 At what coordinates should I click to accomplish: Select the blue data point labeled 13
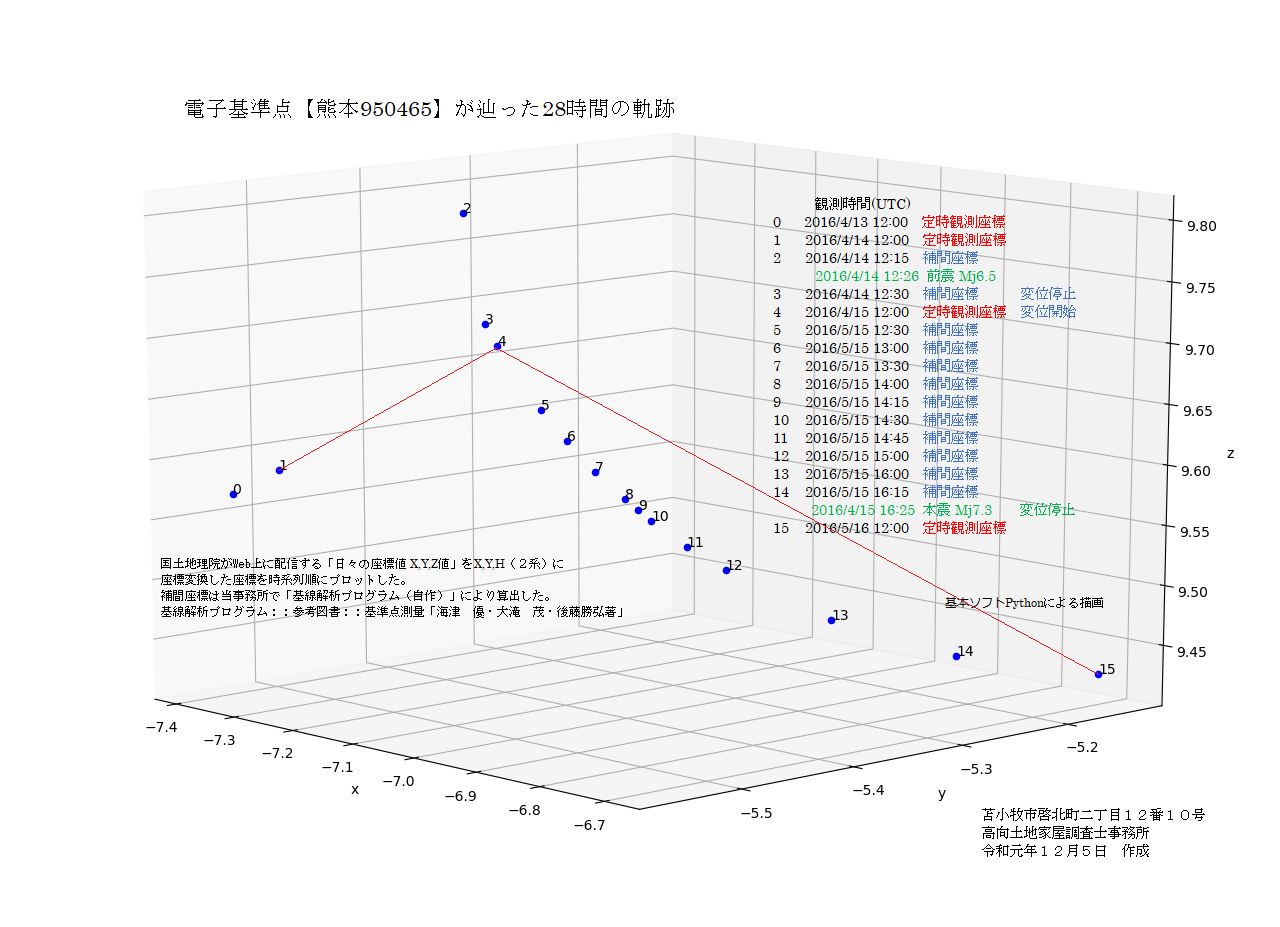[x=831, y=620]
